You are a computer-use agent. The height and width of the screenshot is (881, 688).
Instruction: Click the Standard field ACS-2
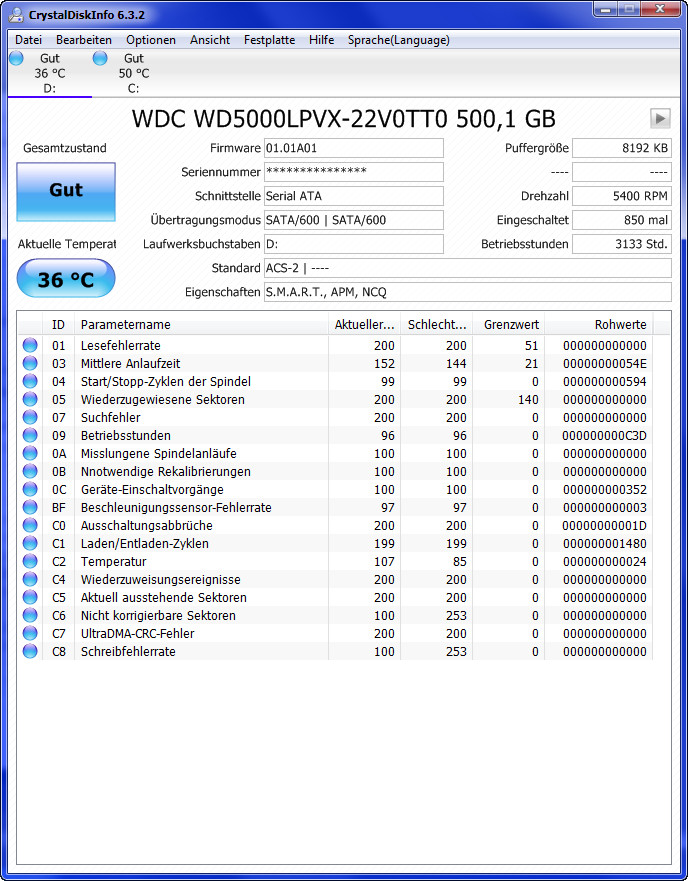click(468, 268)
